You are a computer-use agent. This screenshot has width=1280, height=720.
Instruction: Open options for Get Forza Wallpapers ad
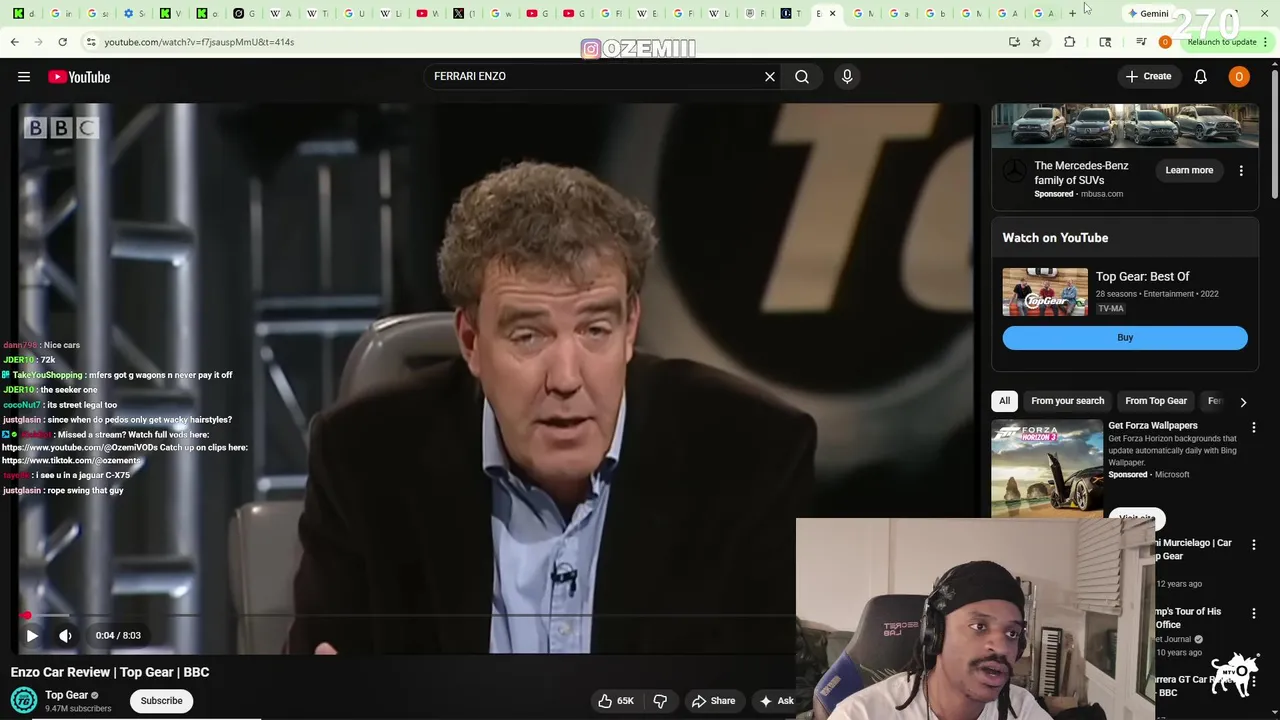[x=1253, y=428]
